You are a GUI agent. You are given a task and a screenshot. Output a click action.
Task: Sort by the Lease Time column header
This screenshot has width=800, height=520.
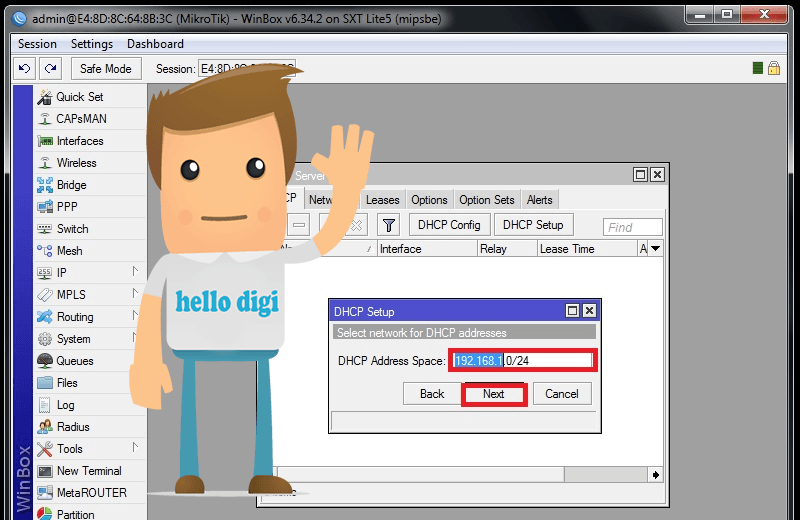click(x=587, y=249)
